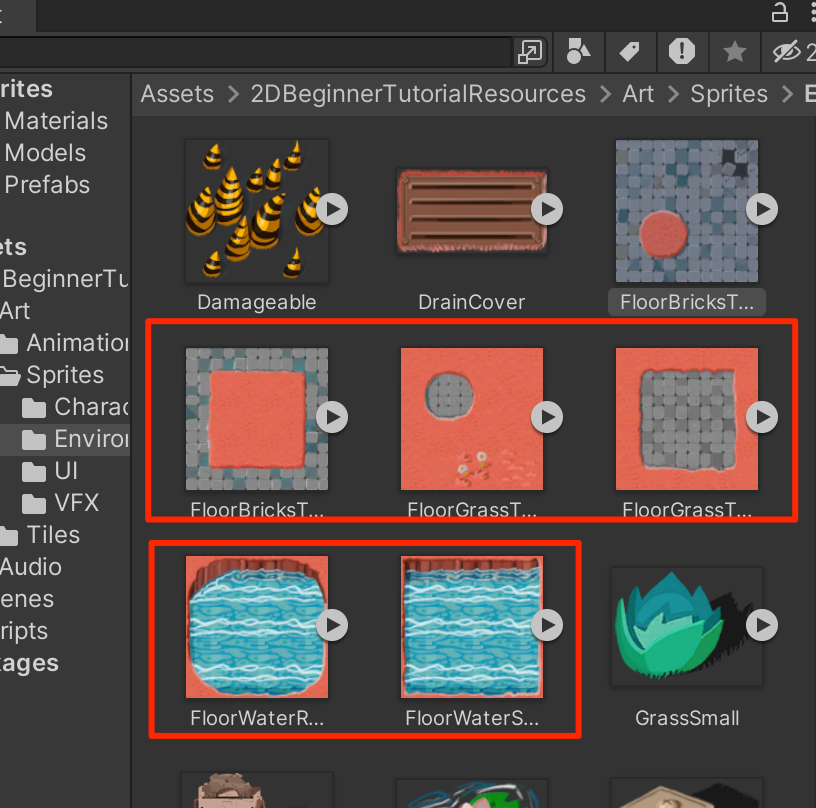
Task: Select the highlighted Enviro... folder row
Action: pos(65,440)
